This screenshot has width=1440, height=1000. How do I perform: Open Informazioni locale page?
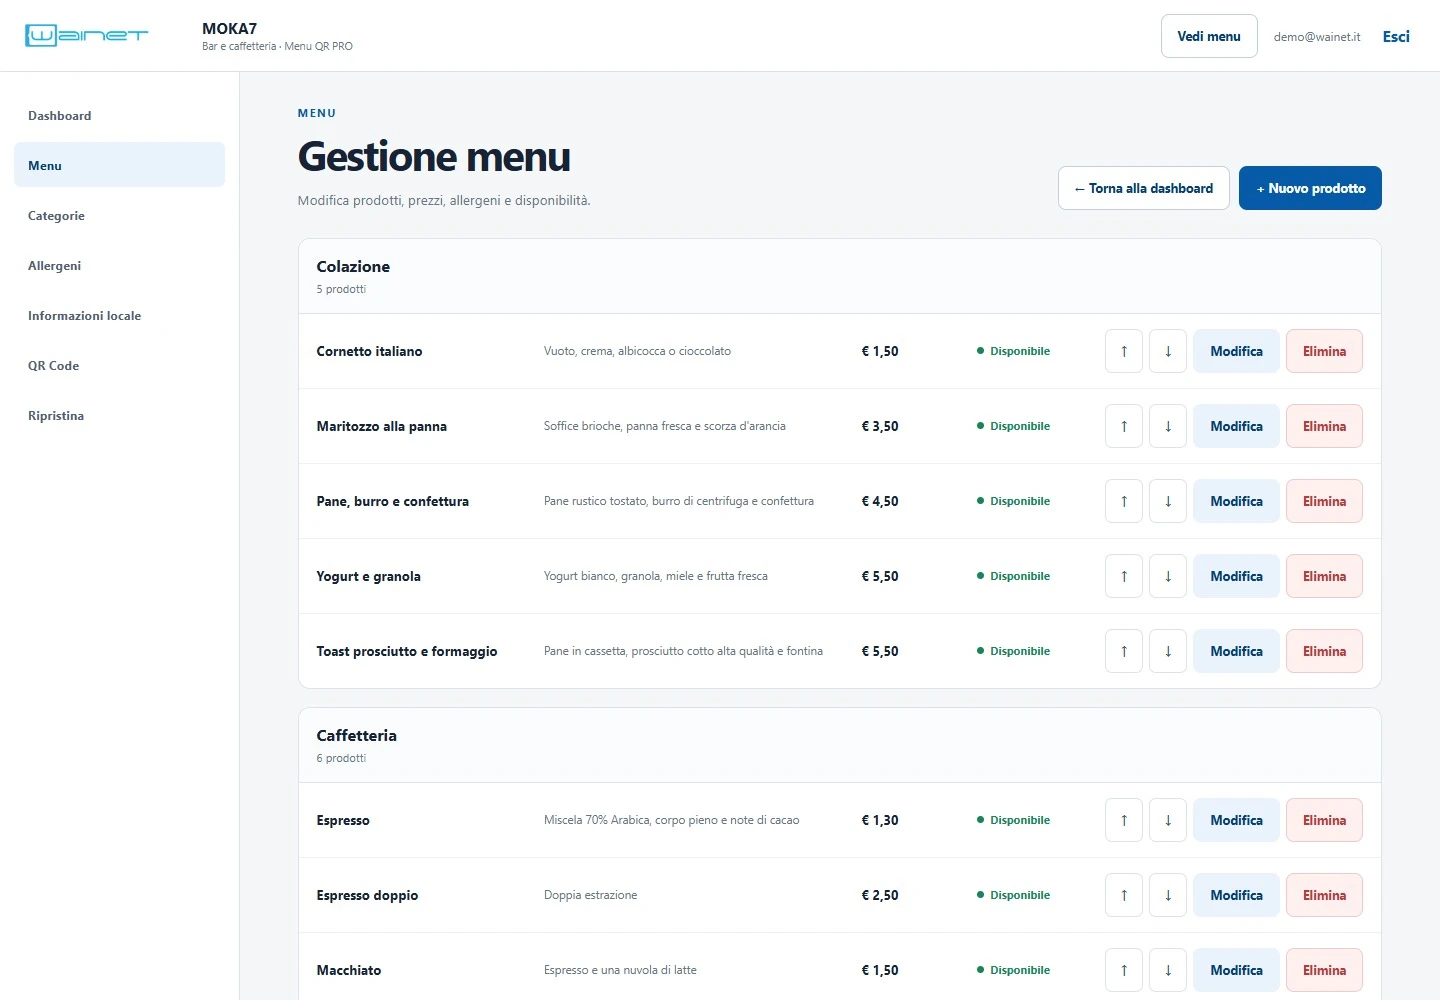click(x=119, y=316)
